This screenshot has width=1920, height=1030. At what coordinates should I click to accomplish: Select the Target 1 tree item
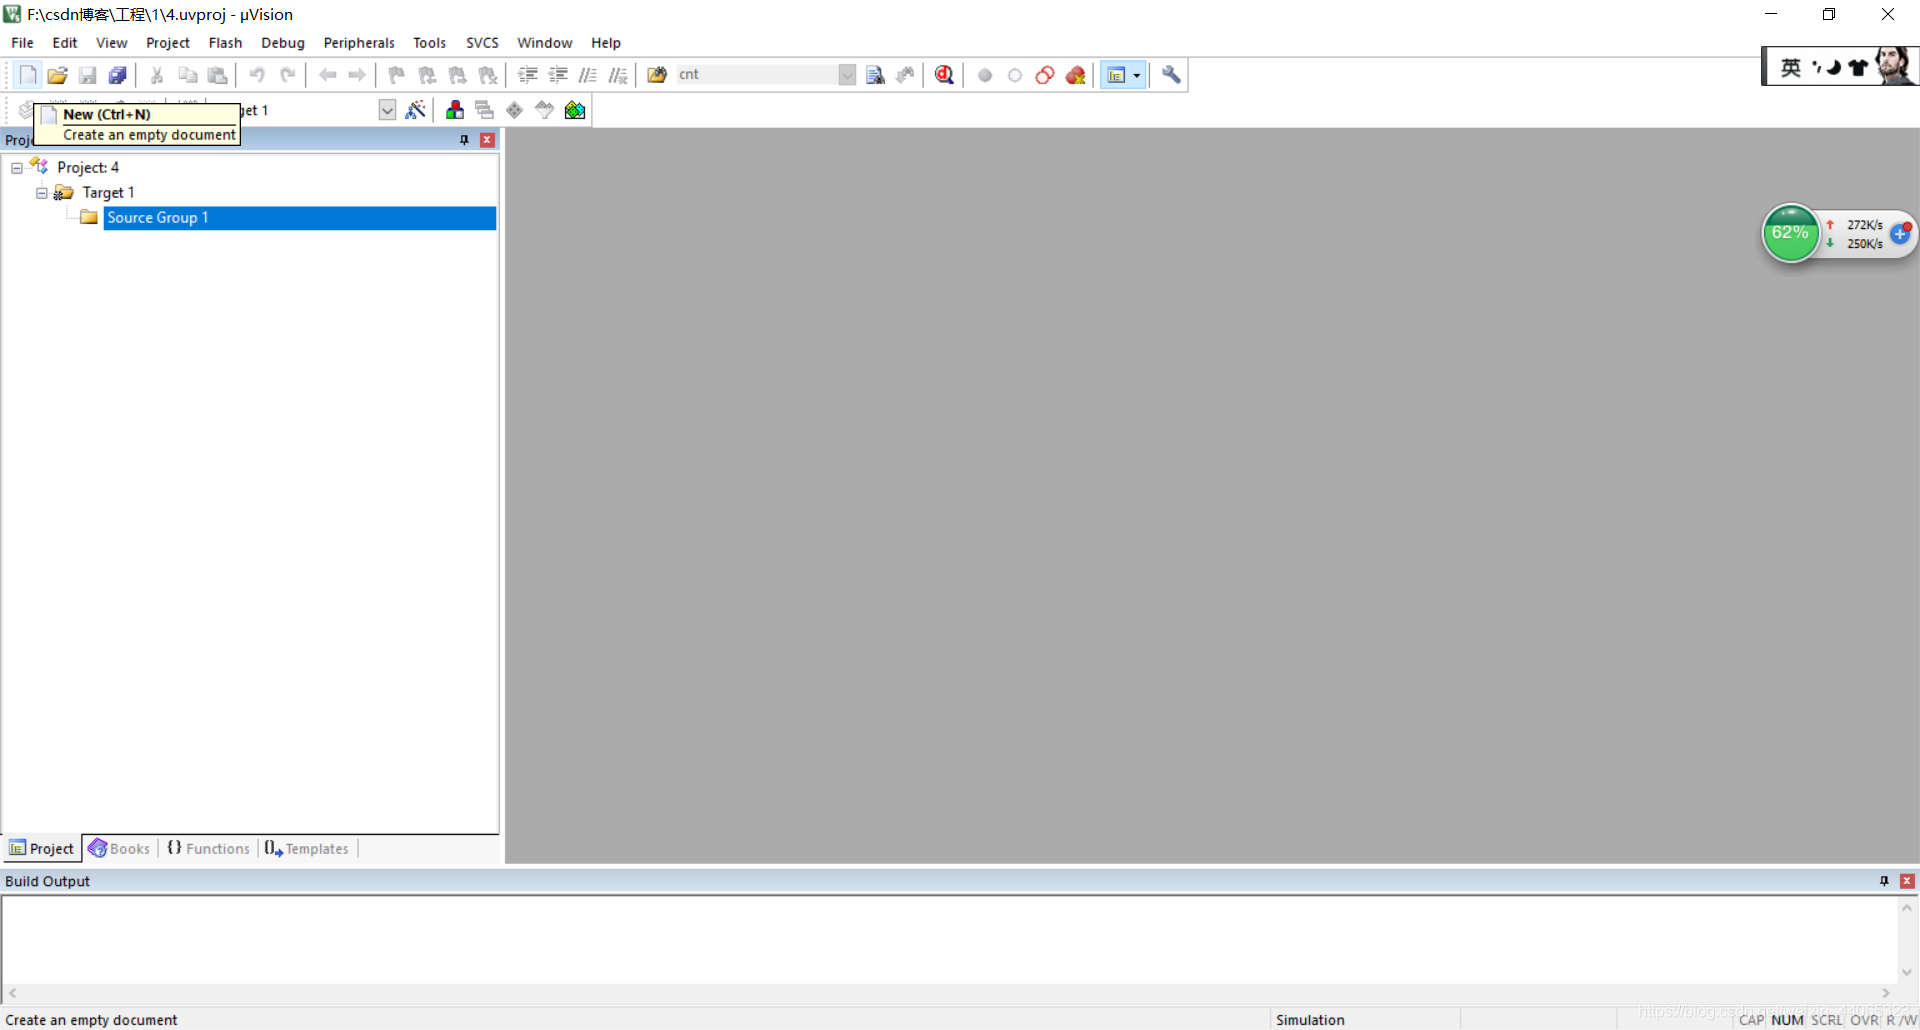(x=108, y=193)
